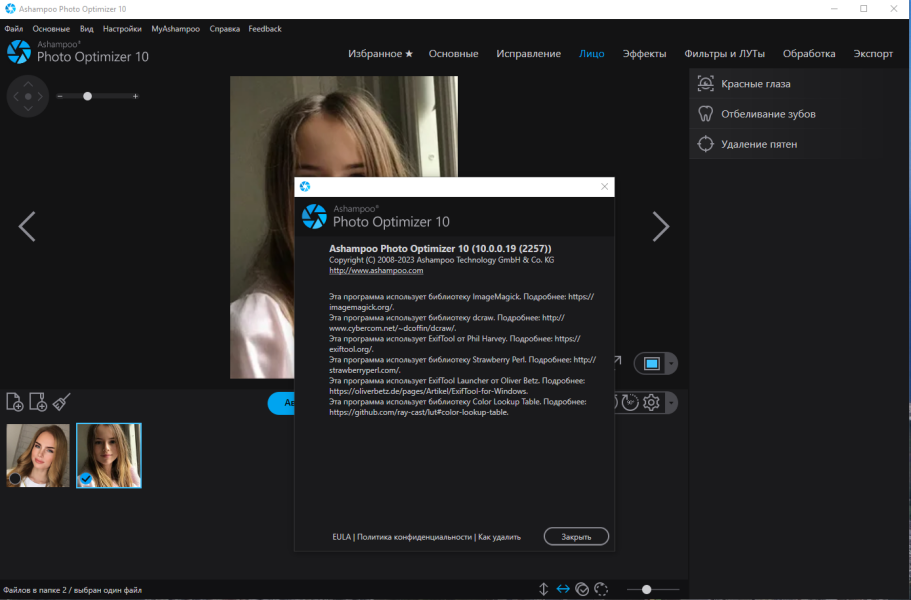Click the rotate 90° clockwise icon
Image resolution: width=911 pixels, height=600 pixels.
[x=630, y=402]
